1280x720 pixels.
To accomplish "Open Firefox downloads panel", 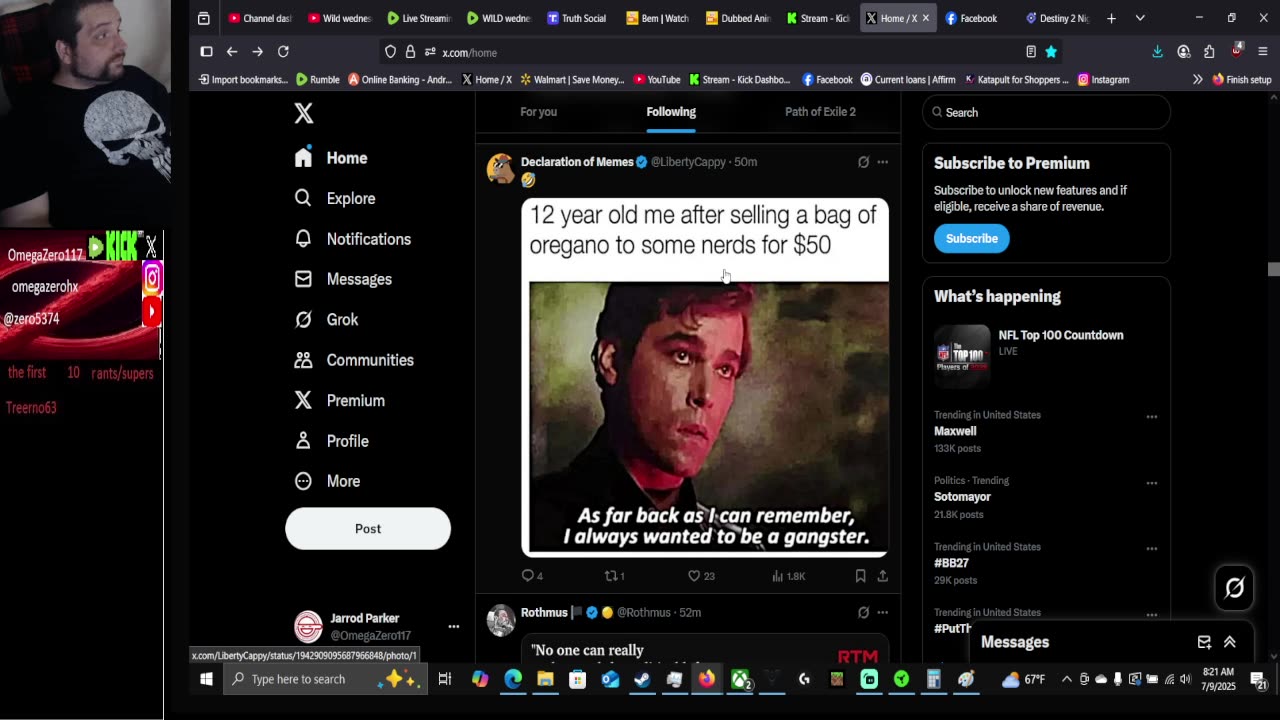I will point(1157,52).
